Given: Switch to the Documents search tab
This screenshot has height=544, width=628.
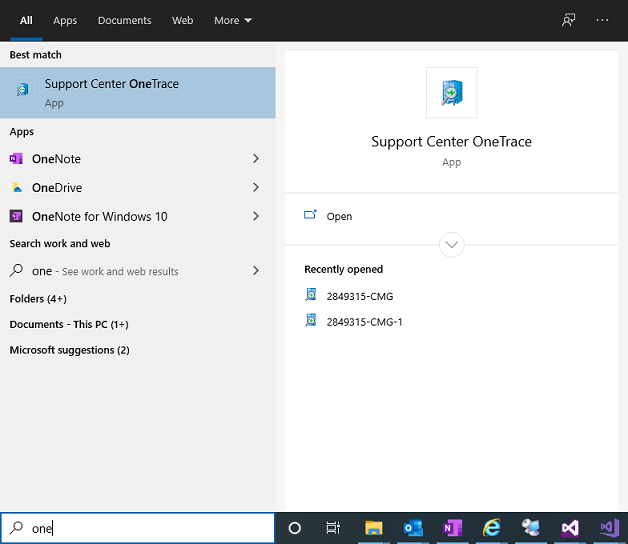Looking at the screenshot, I should point(124,20).
